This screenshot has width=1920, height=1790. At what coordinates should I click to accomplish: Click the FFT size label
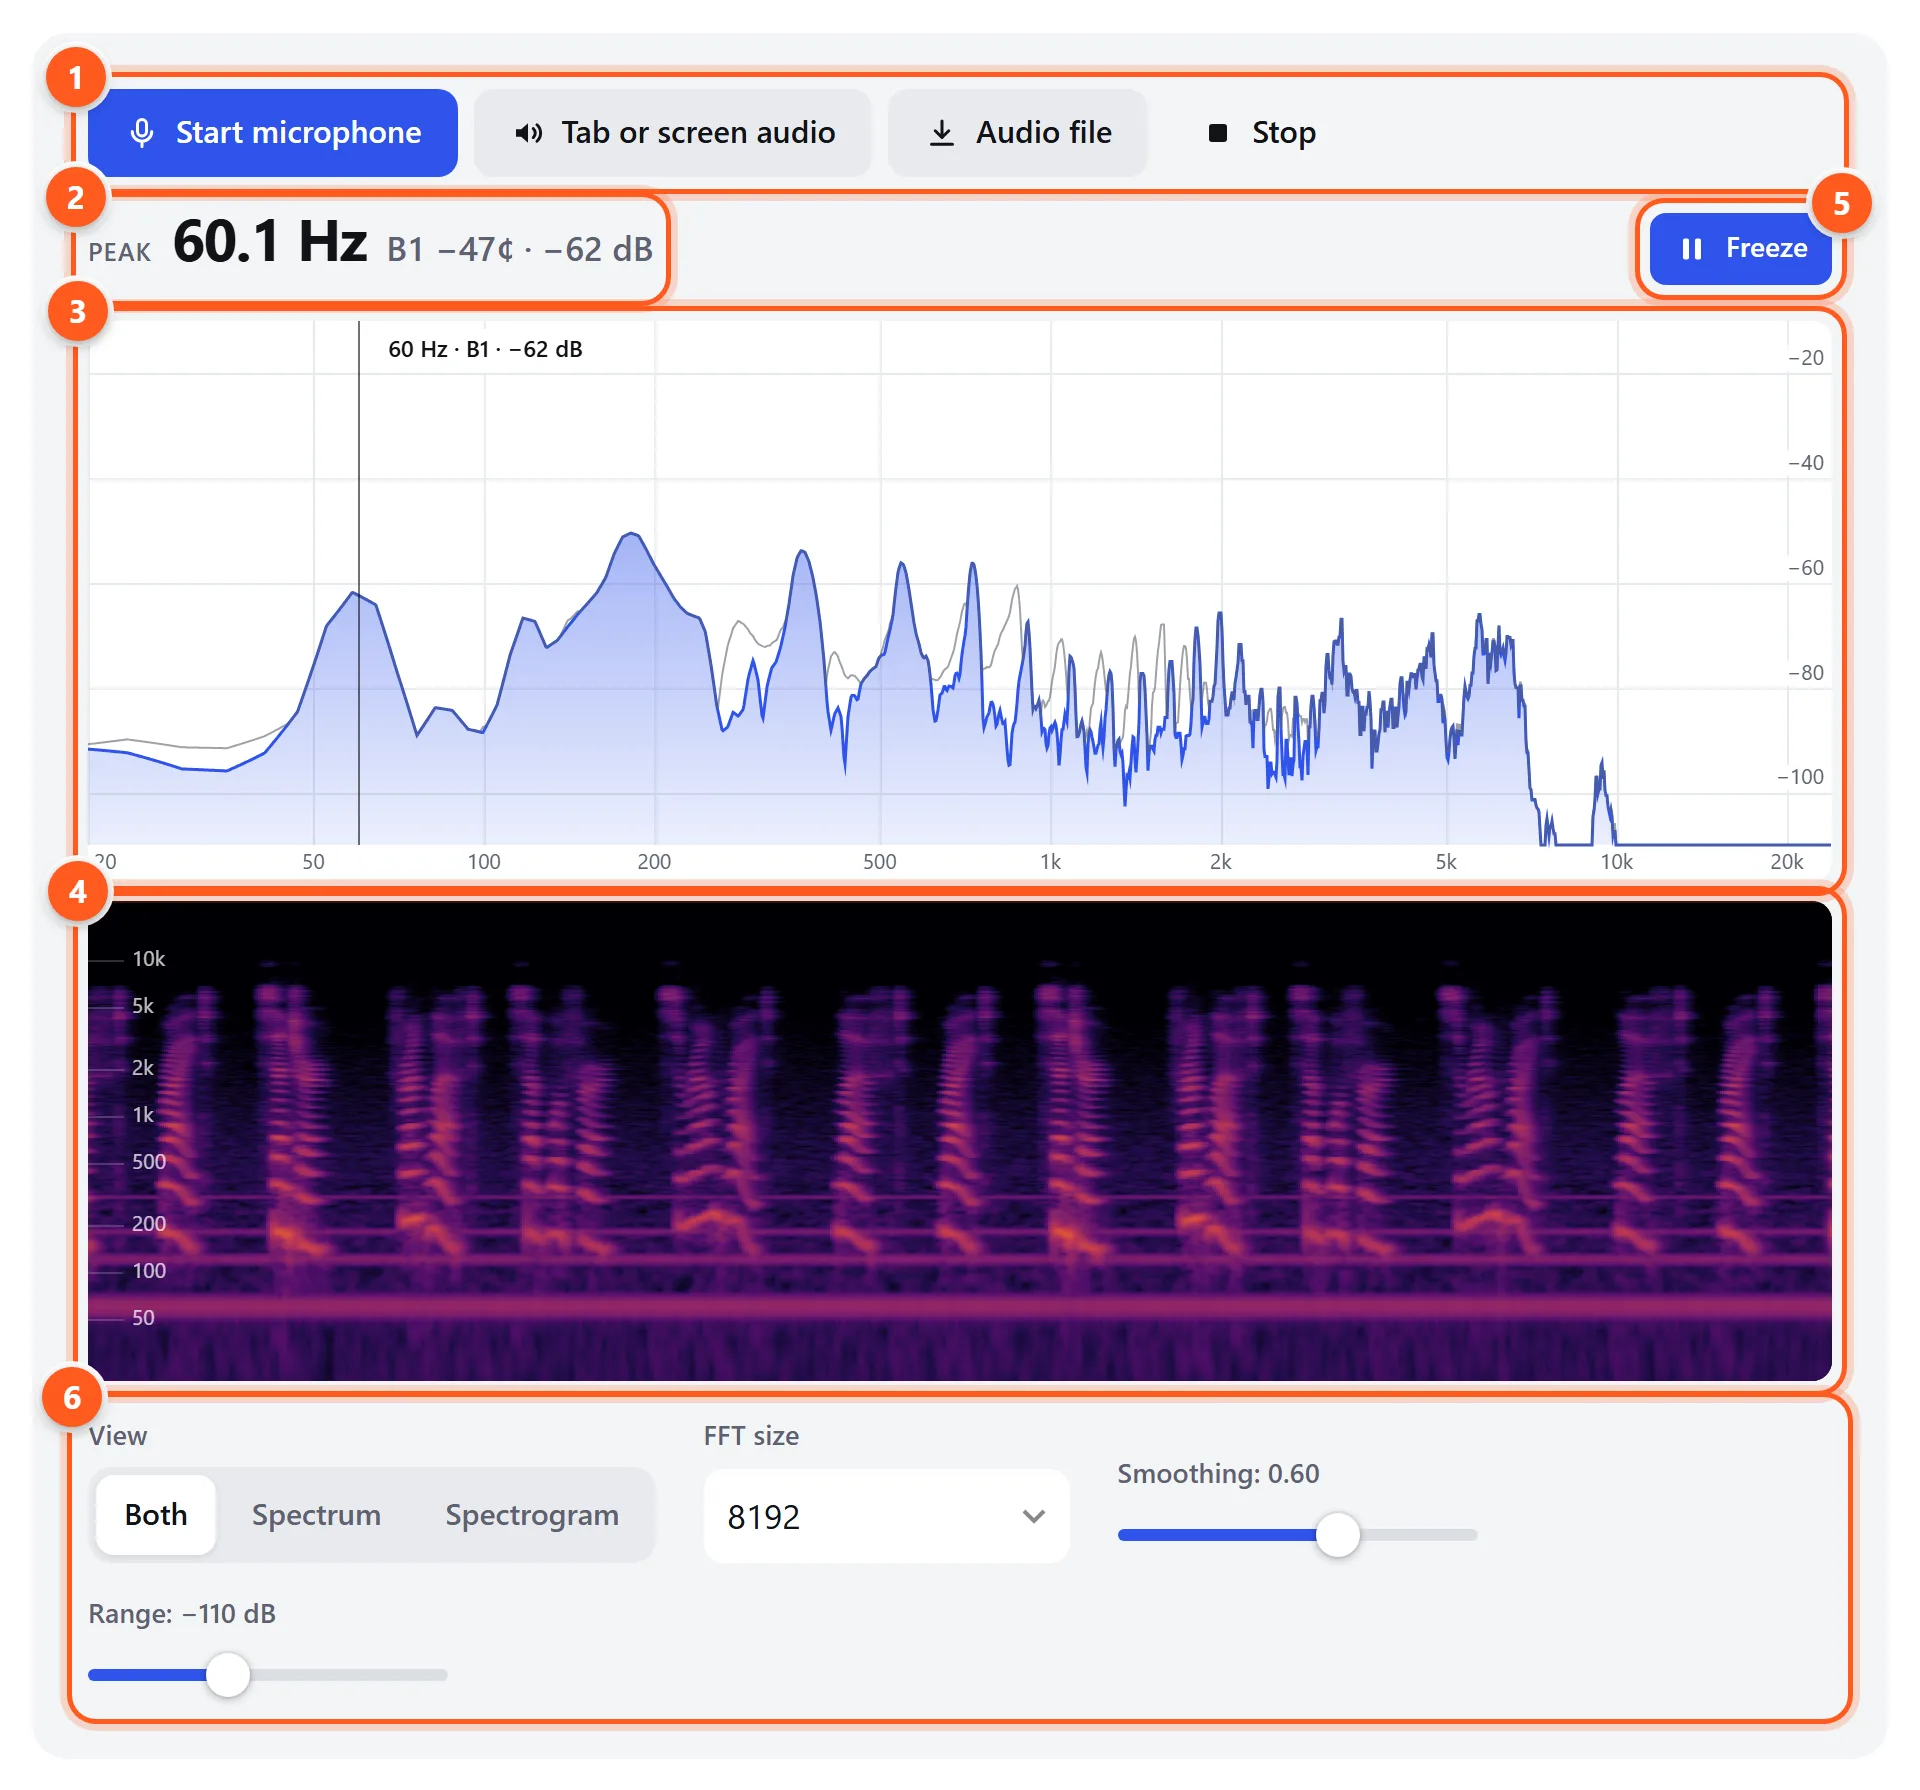pos(751,1436)
